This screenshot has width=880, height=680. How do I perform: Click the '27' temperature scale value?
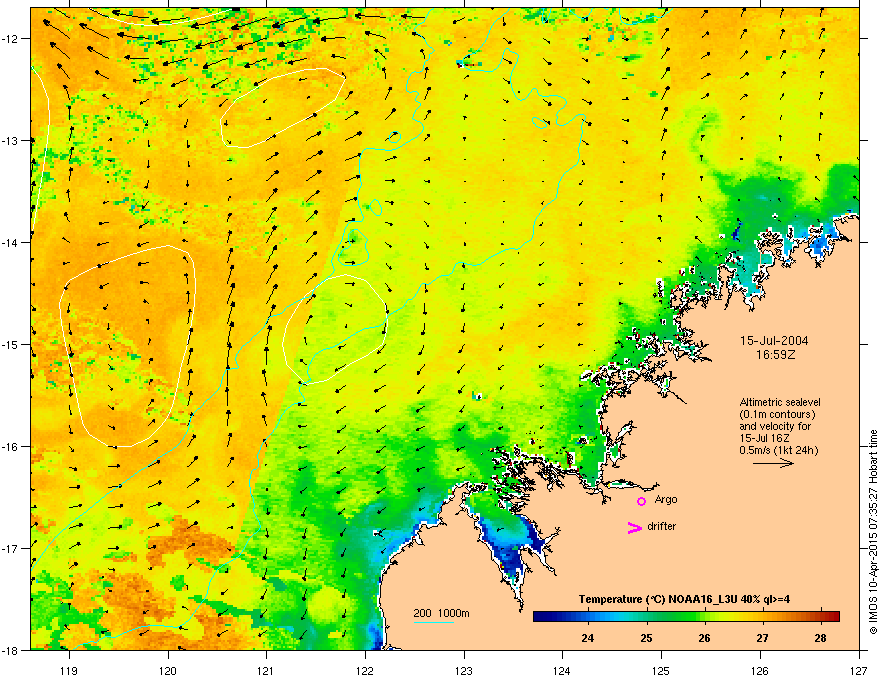(762, 638)
